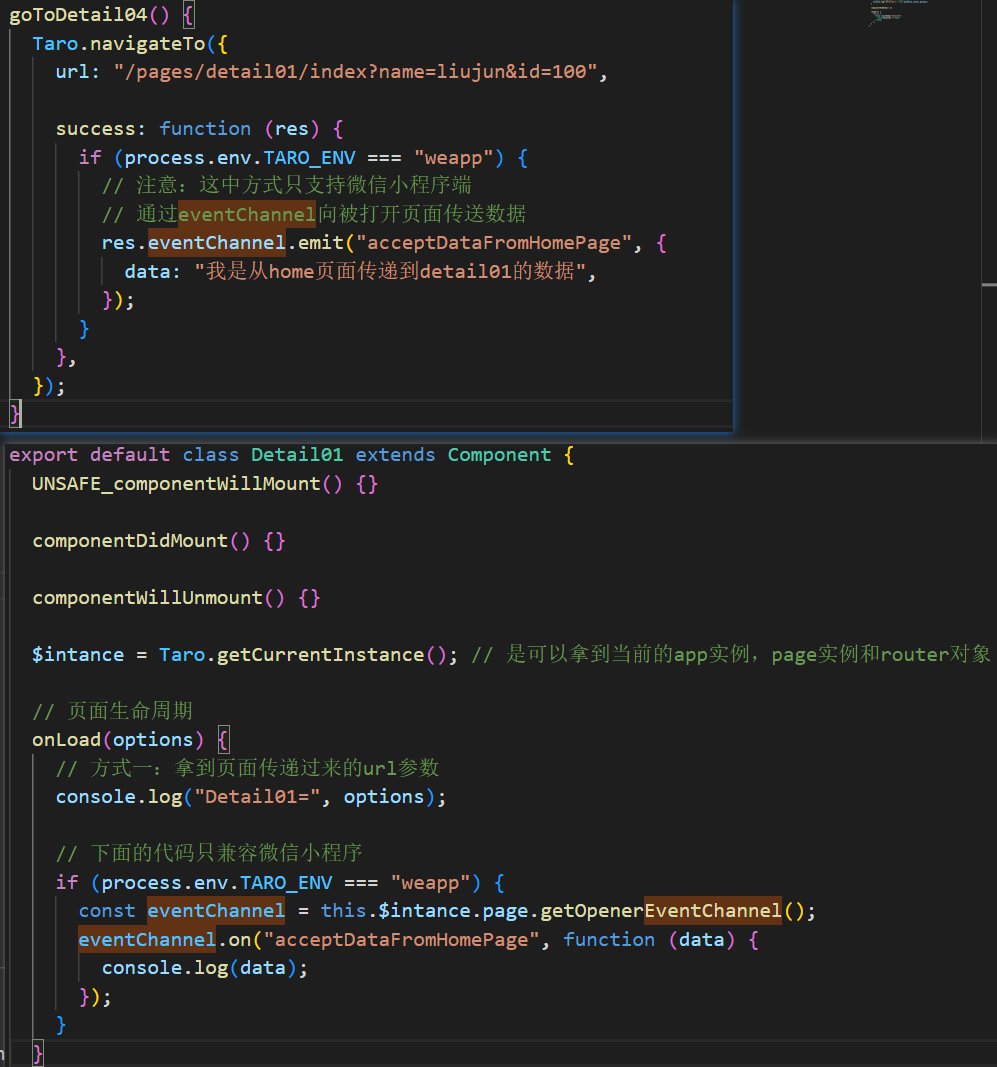Screen dimensions: 997x1067
Task: Click the highlighted eventChannel inside the Chinese comment
Action: tap(247, 214)
